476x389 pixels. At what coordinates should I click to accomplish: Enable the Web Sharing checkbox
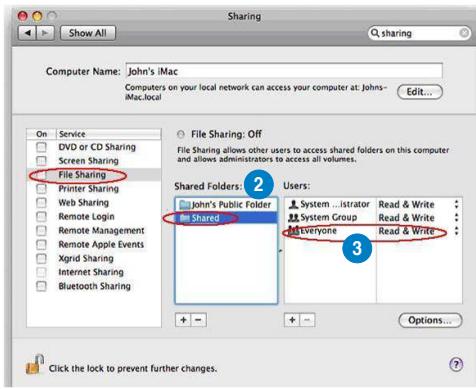tap(41, 203)
